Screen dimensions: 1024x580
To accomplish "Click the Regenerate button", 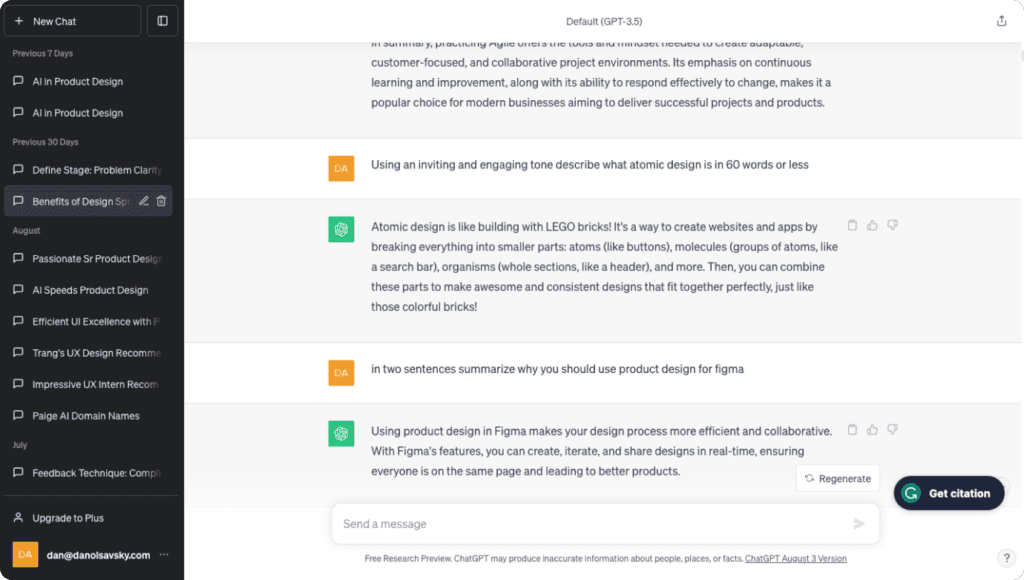I will [x=838, y=478].
